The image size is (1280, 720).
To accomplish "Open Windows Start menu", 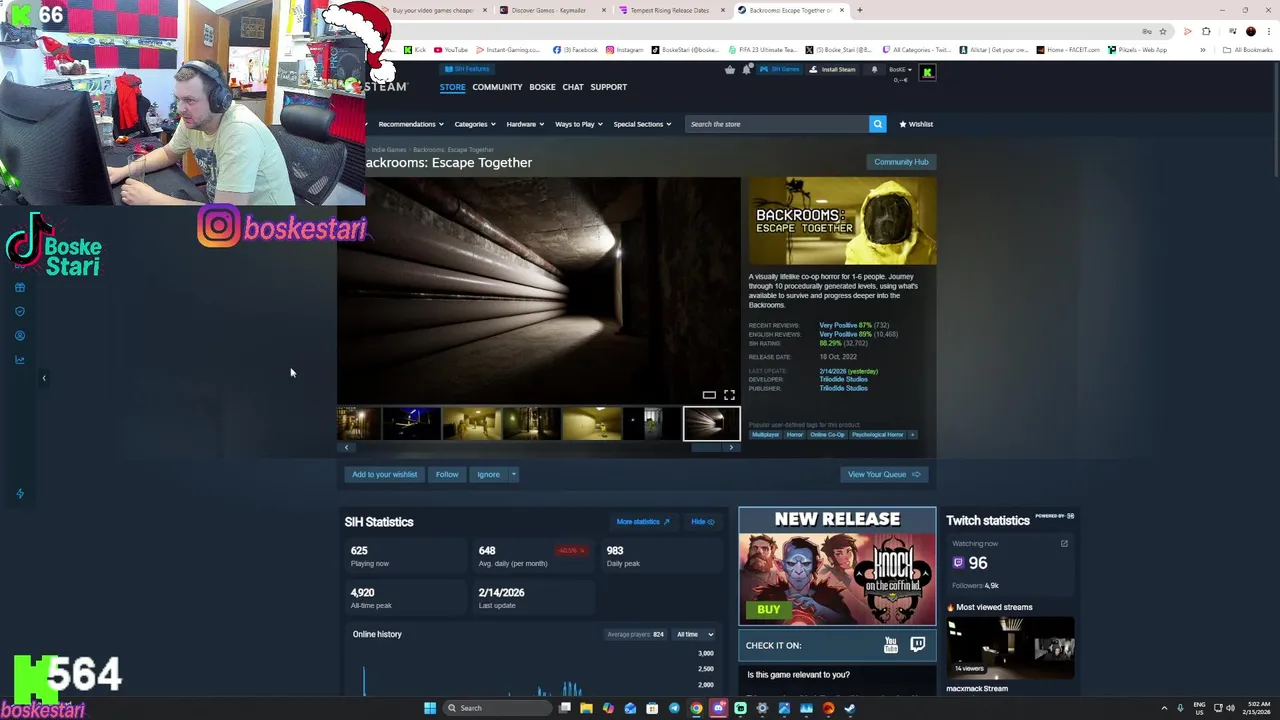I will 430,708.
